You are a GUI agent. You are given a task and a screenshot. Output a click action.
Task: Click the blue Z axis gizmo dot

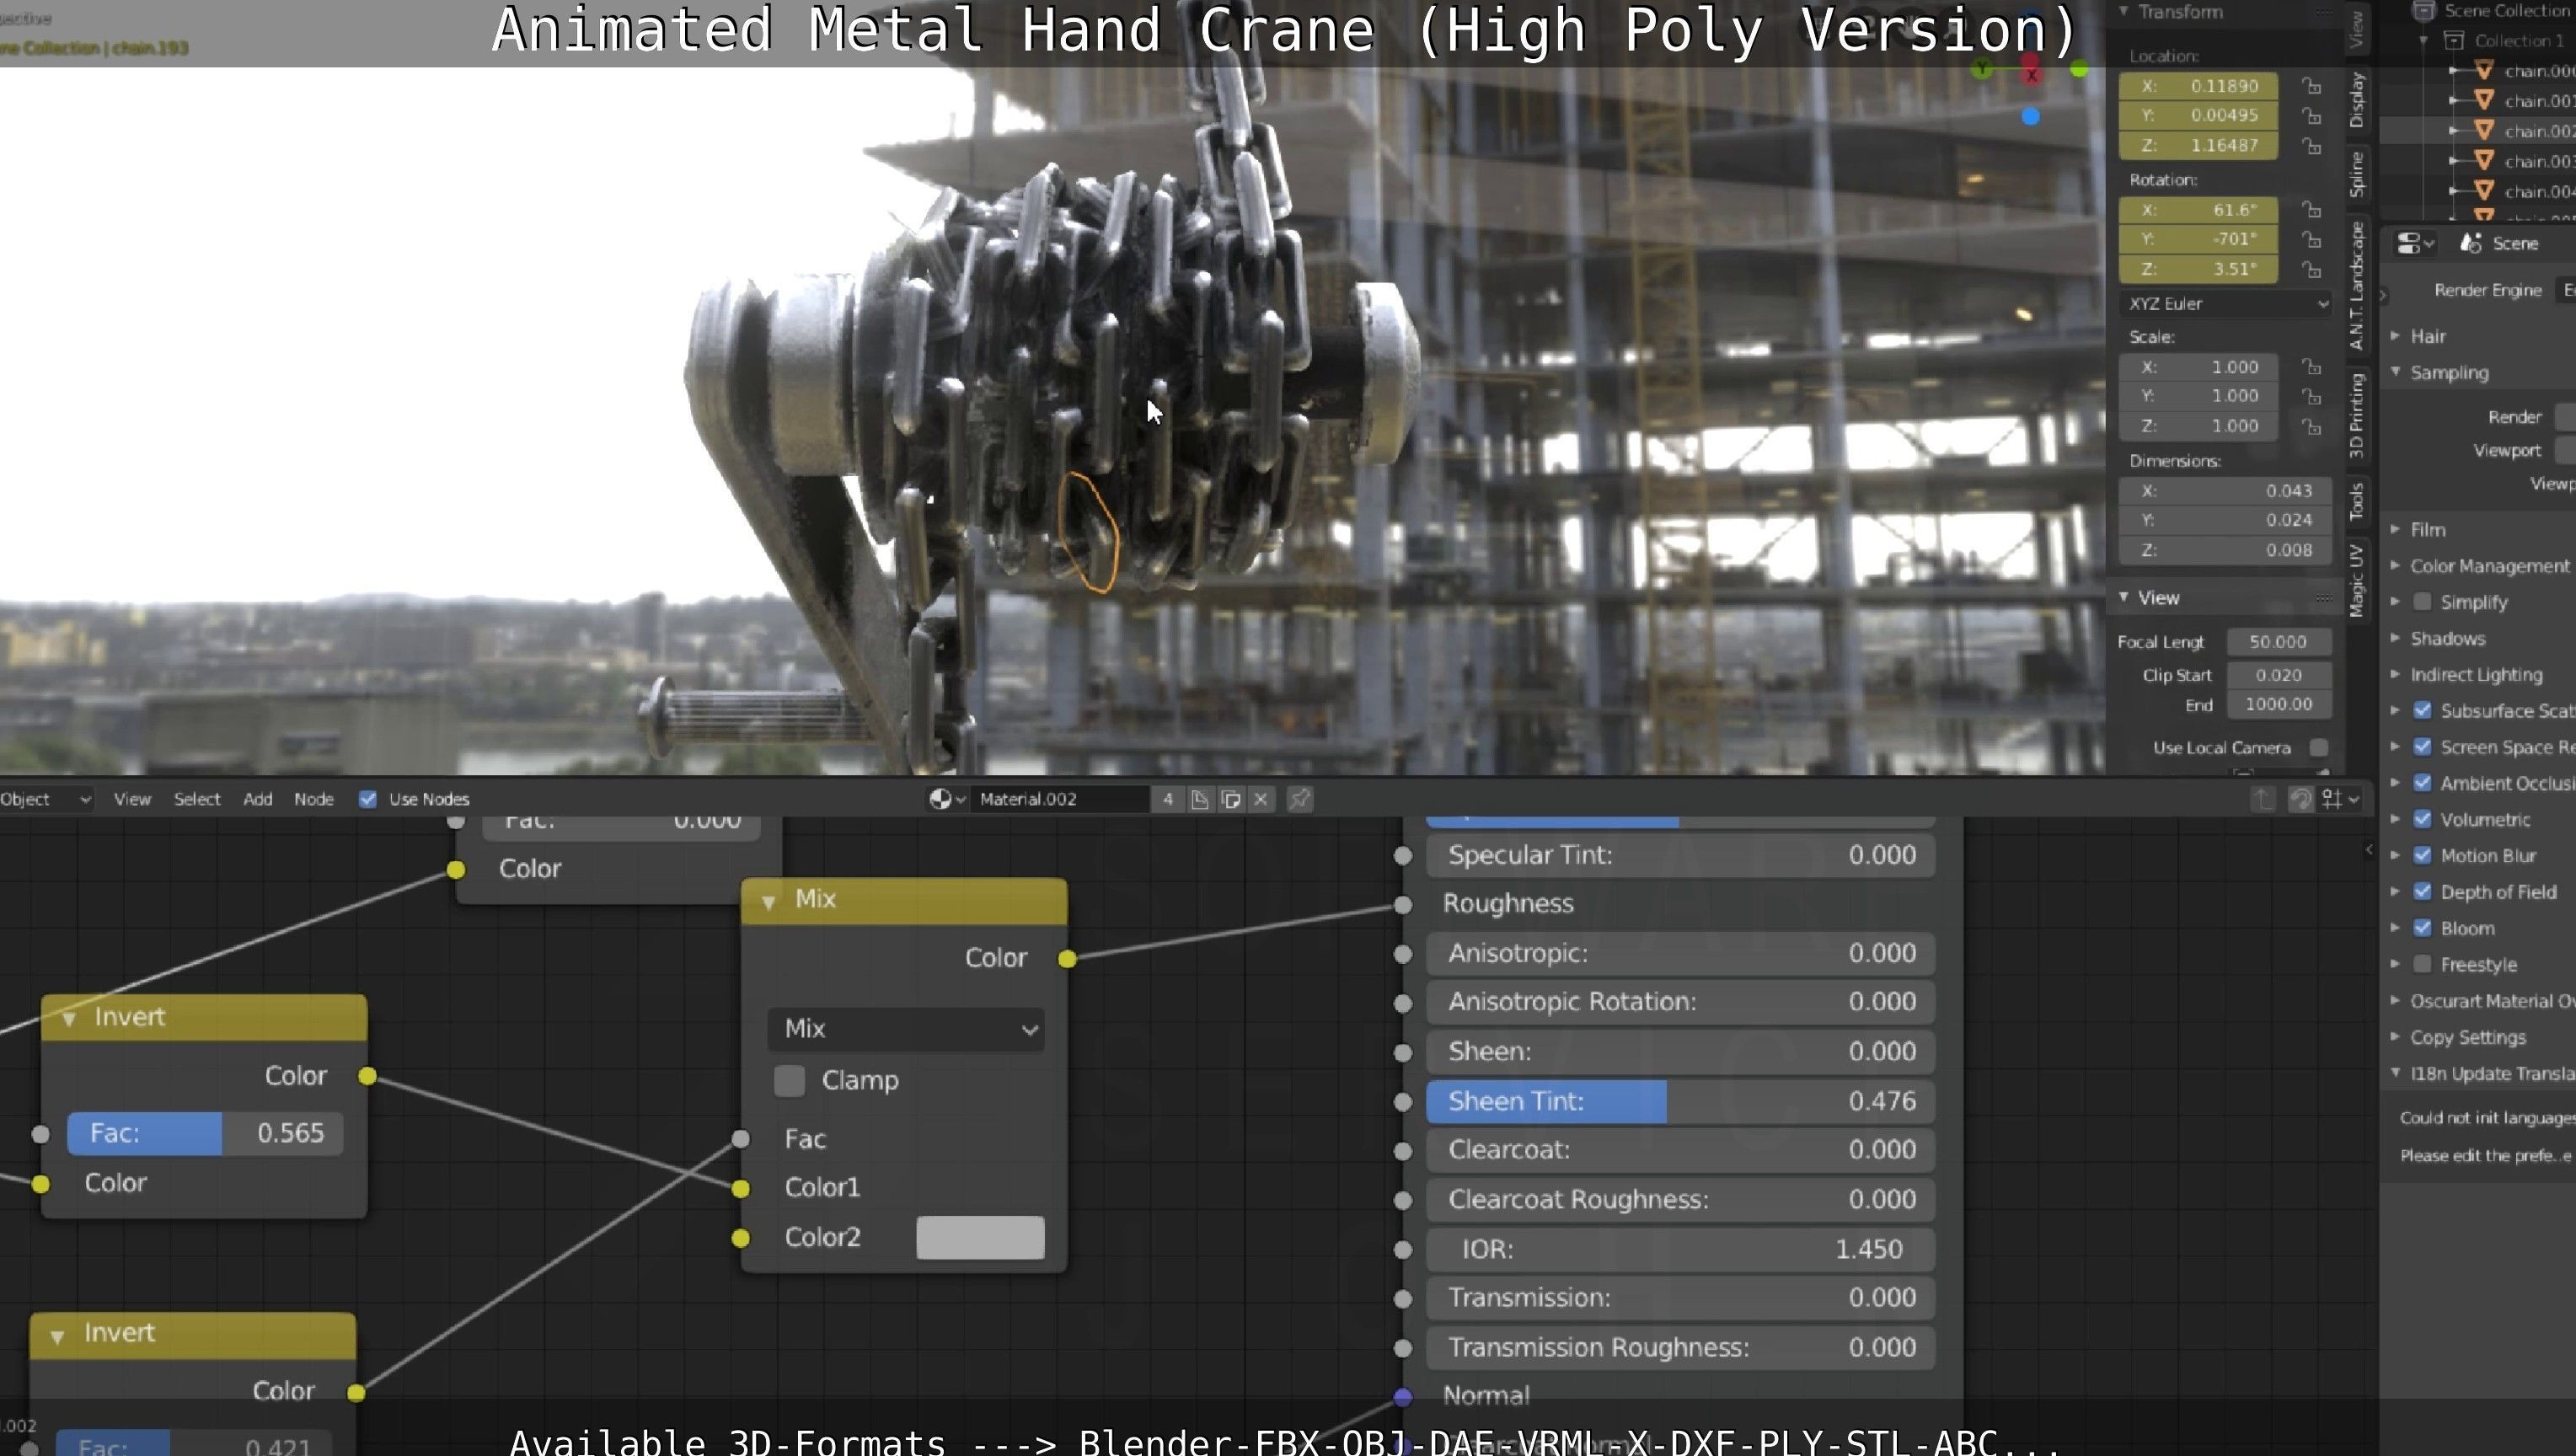click(2030, 117)
